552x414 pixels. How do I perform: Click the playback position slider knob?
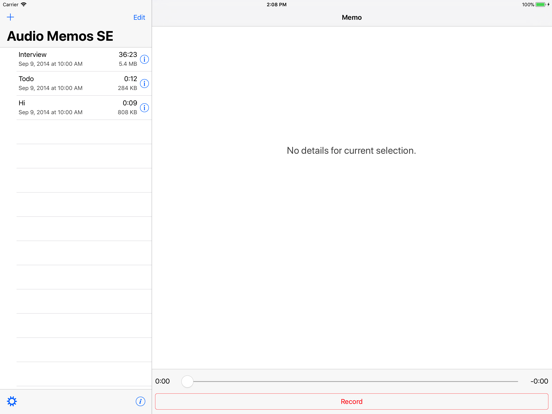click(187, 381)
